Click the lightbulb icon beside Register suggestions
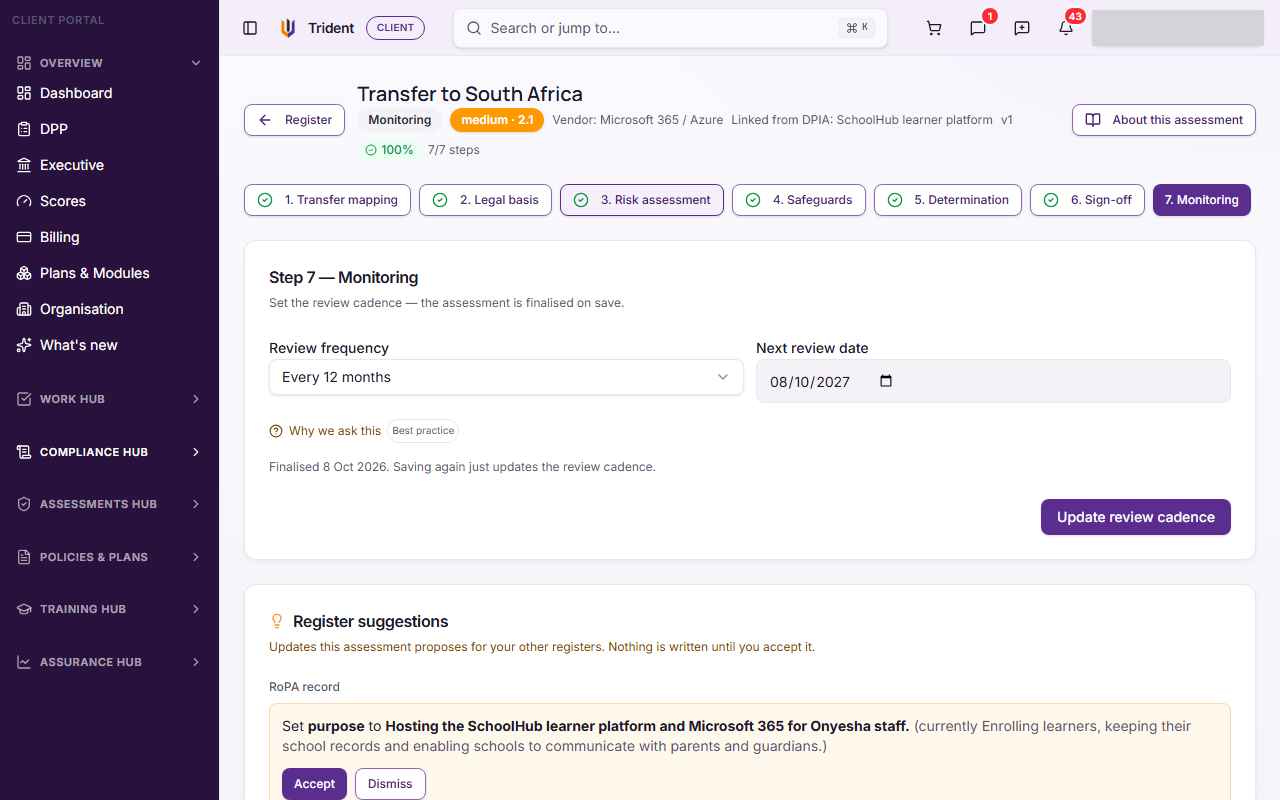This screenshot has width=1280, height=800. [x=278, y=621]
